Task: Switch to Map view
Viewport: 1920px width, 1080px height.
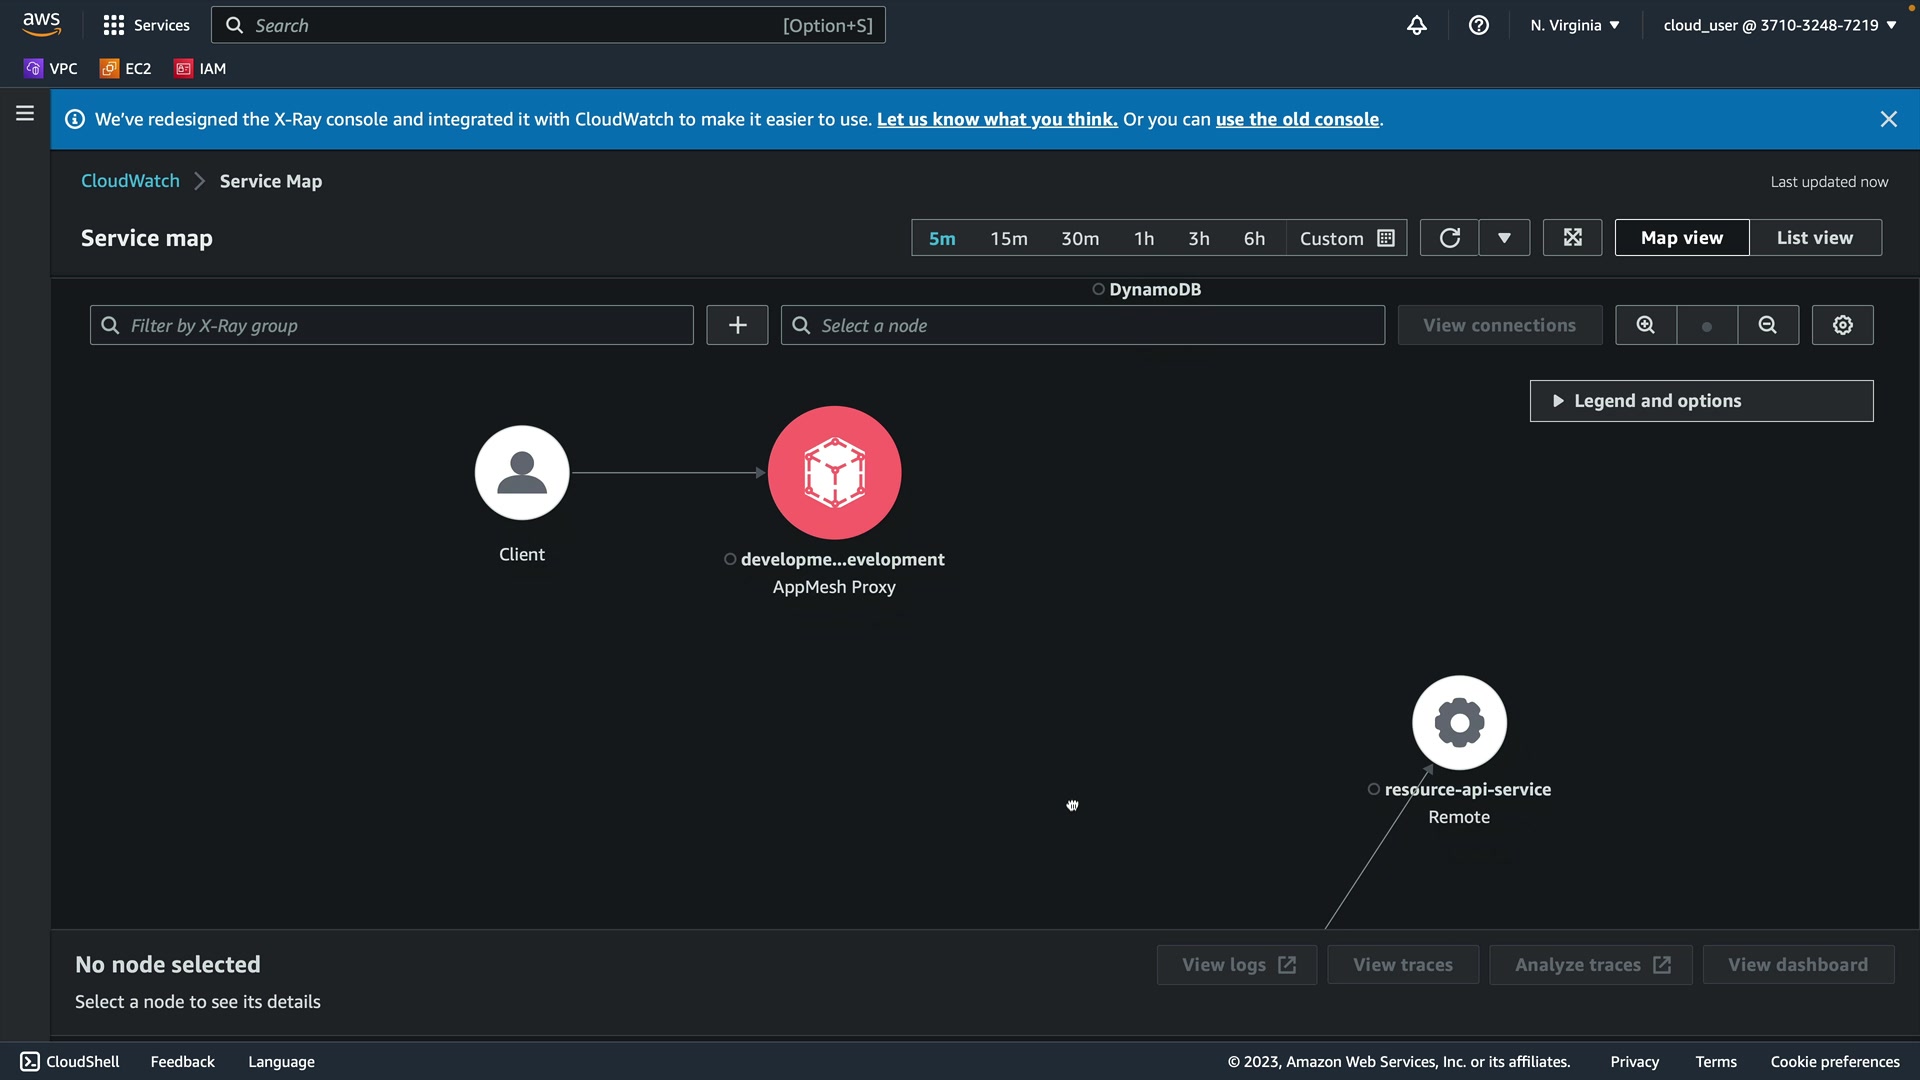Action: click(x=1681, y=238)
